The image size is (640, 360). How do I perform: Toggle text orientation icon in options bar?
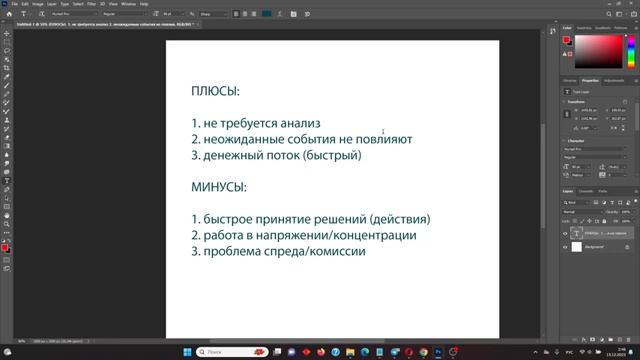pyautogui.click(x=41, y=14)
